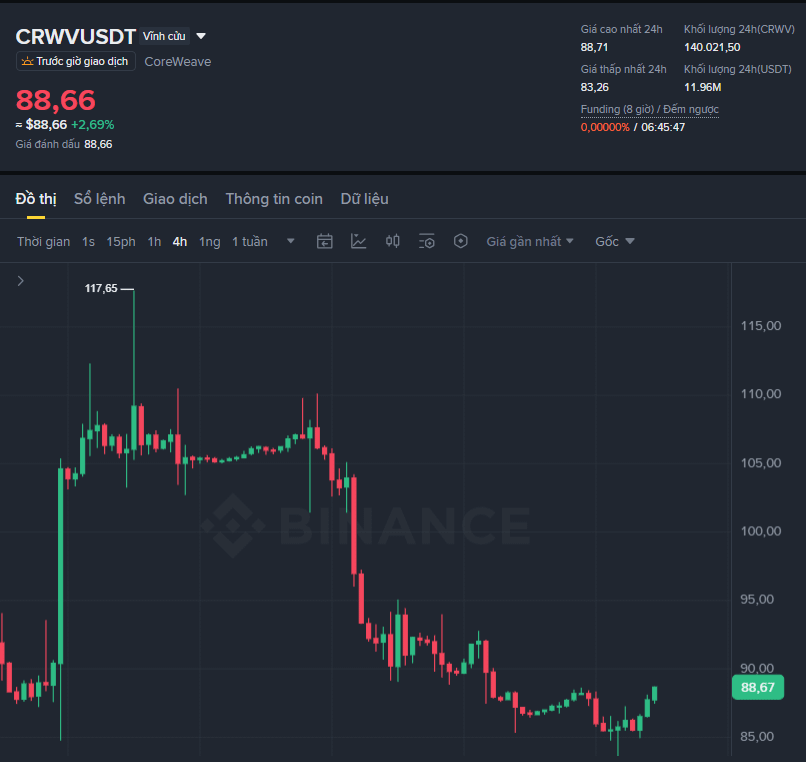Click the funding rate 0,00000% value
The height and width of the screenshot is (762, 806).
[605, 127]
